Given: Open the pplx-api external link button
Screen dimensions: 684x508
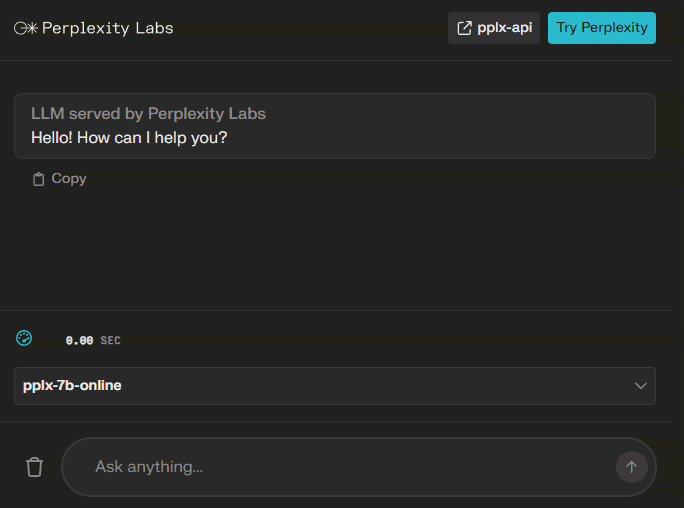Looking at the screenshot, I should (494, 28).
